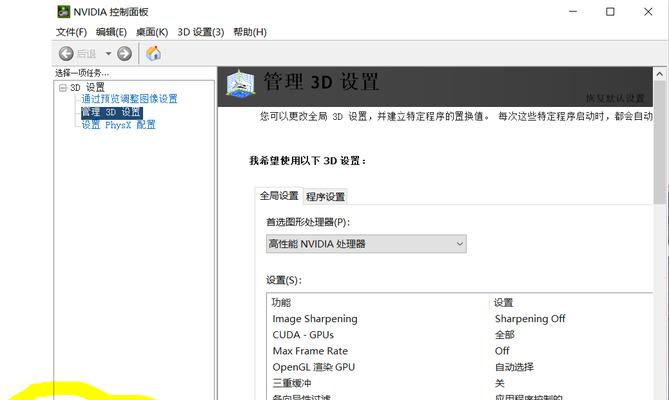This screenshot has height=400, width=669.
Task: Open 设置 PhysX 配置 tree item
Action: pos(119,125)
